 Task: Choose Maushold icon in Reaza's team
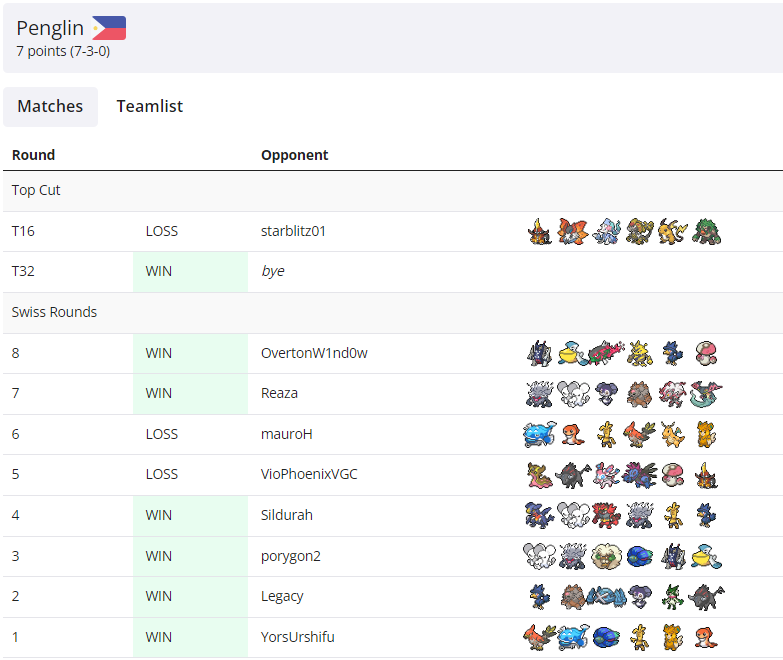tap(573, 393)
